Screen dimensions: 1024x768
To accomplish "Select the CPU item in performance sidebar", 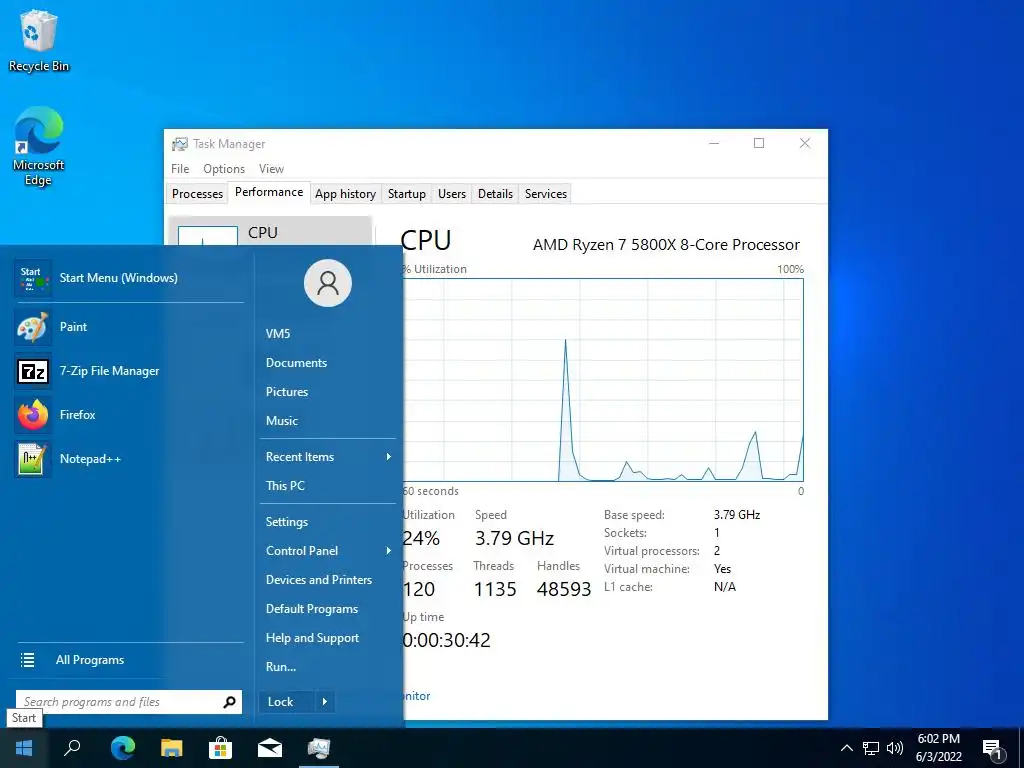I will pyautogui.click(x=271, y=232).
